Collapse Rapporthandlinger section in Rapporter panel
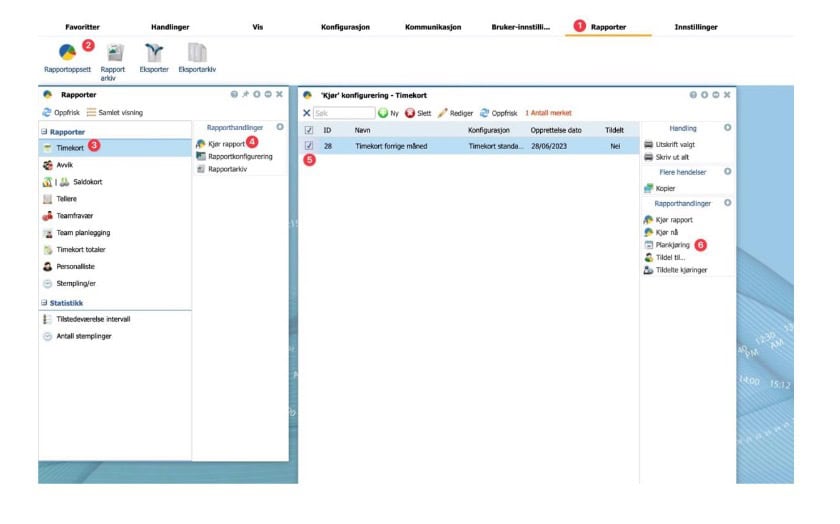 [280, 128]
